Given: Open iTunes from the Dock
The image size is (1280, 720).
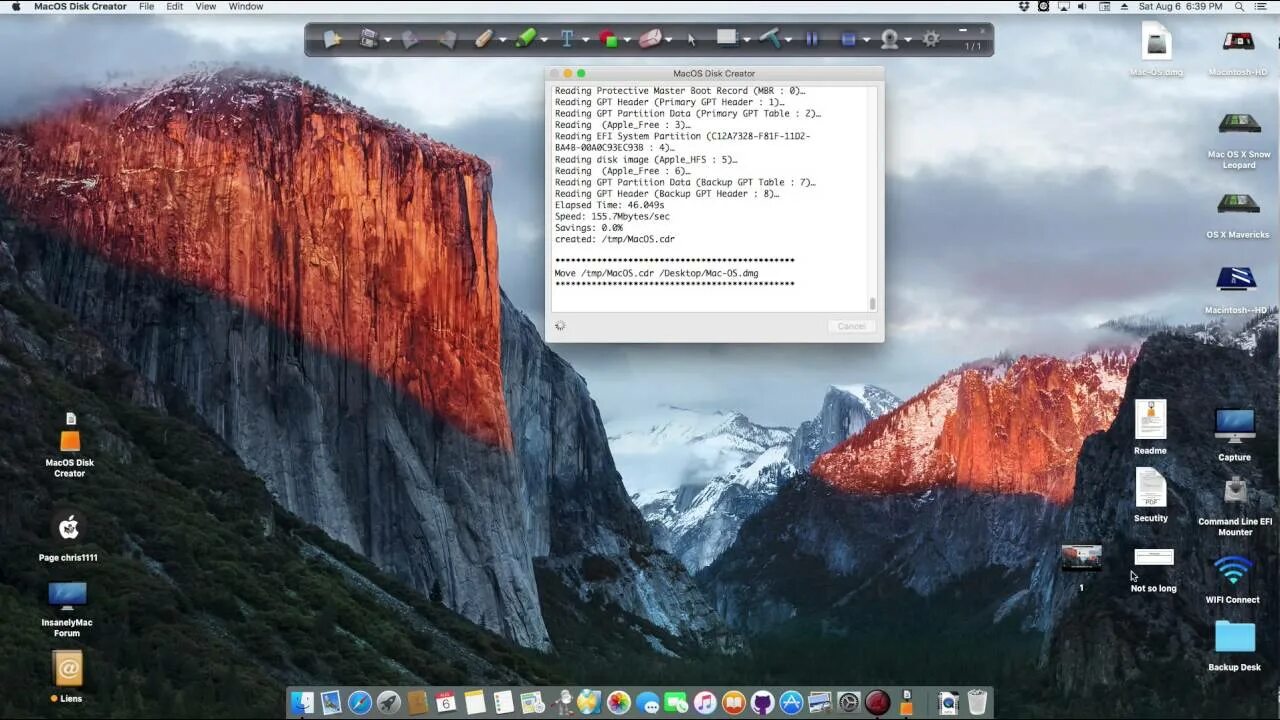Looking at the screenshot, I should [705, 702].
